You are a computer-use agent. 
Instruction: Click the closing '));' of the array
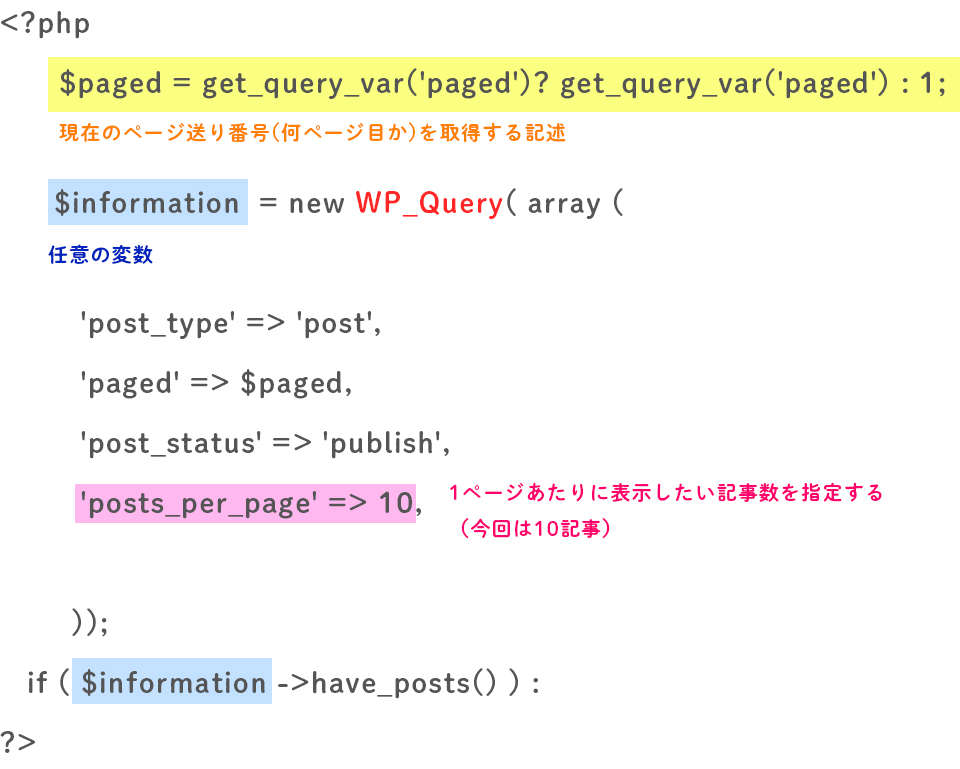tap(89, 622)
